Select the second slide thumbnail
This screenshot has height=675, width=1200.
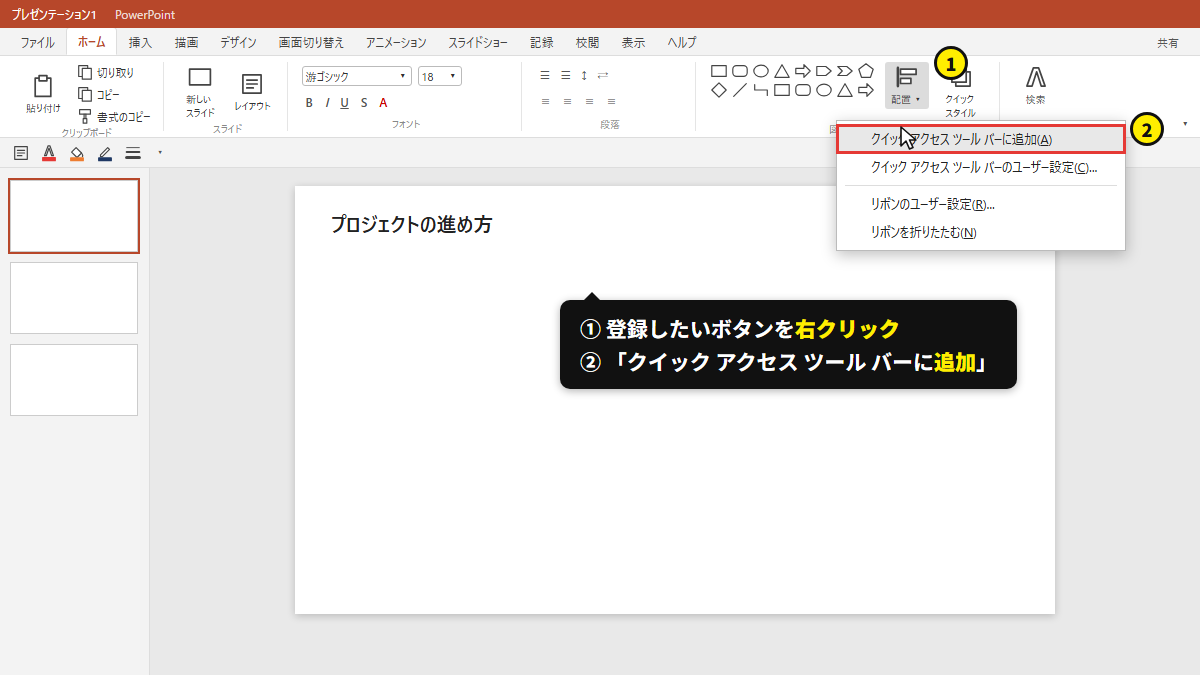[74, 298]
